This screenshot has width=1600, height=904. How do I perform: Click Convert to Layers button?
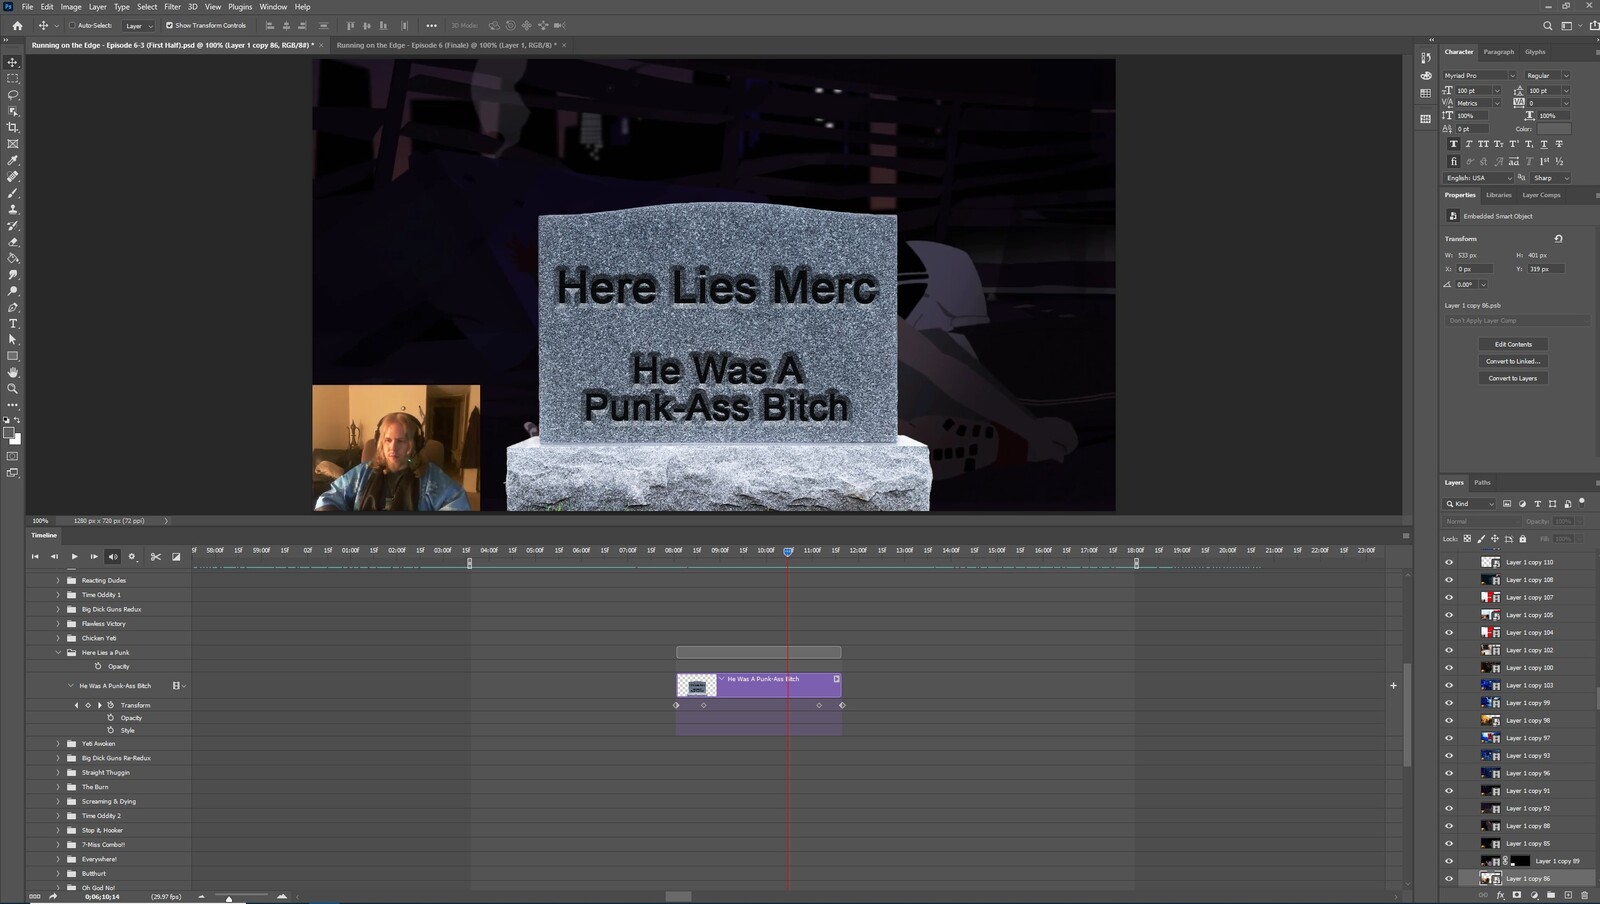(x=1513, y=378)
